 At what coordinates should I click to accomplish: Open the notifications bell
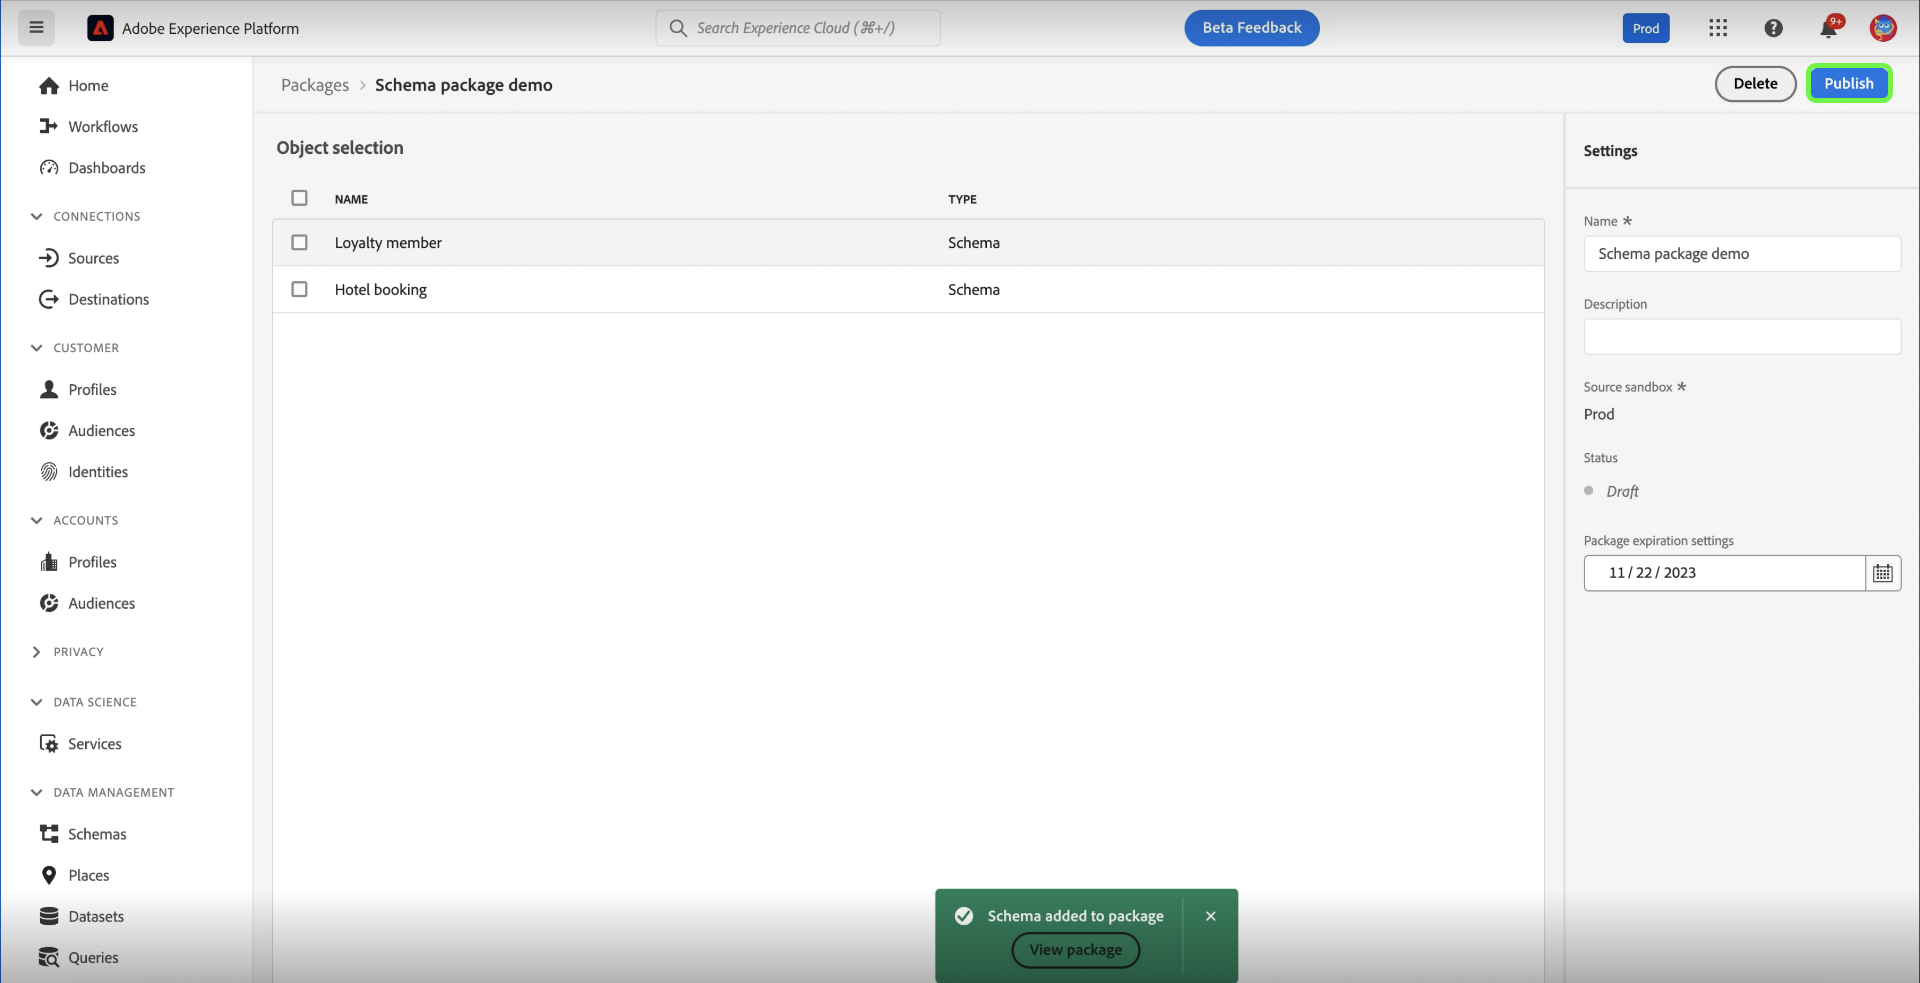pos(1829,27)
